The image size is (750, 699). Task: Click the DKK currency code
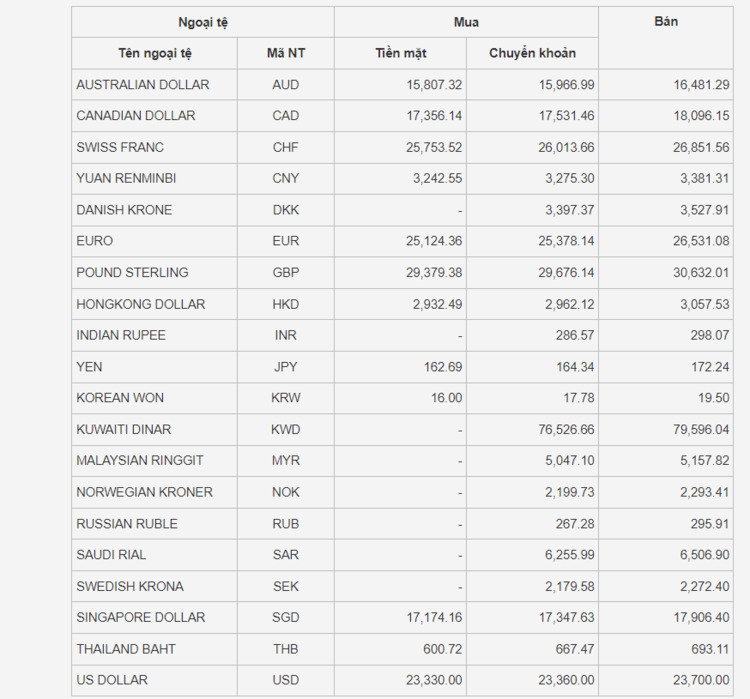point(286,210)
